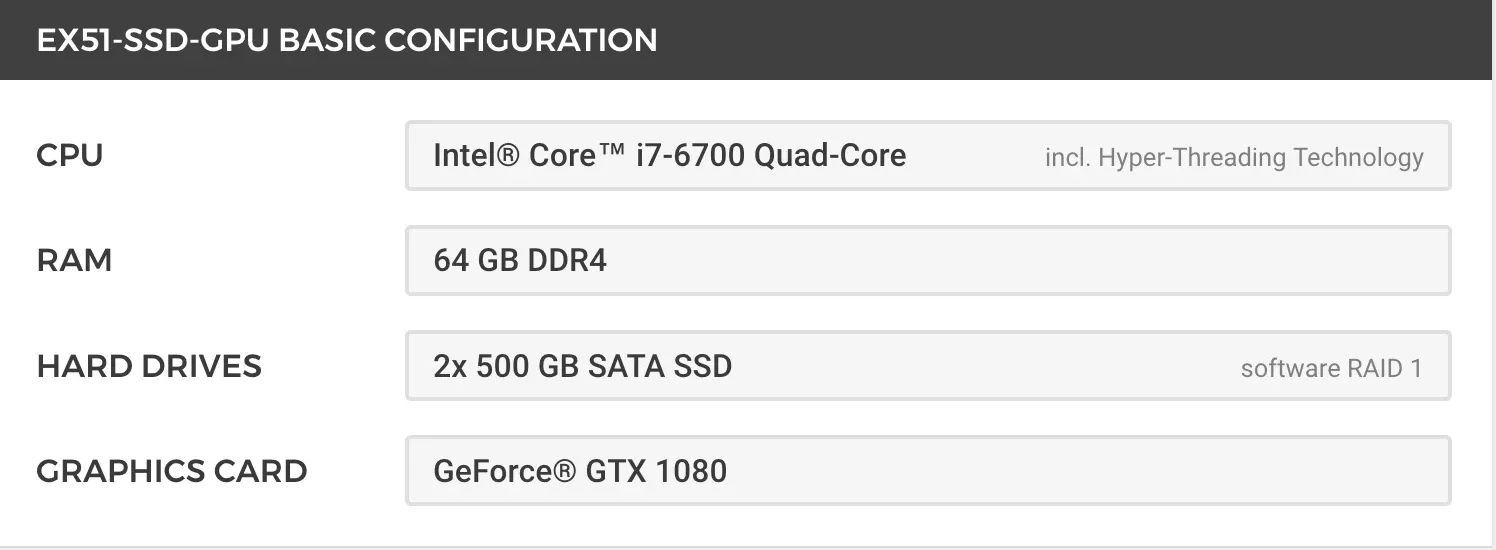Viewport: 1496px width, 550px height.
Task: Select the RAM field with 64 GB DDR4
Action: click(x=928, y=261)
